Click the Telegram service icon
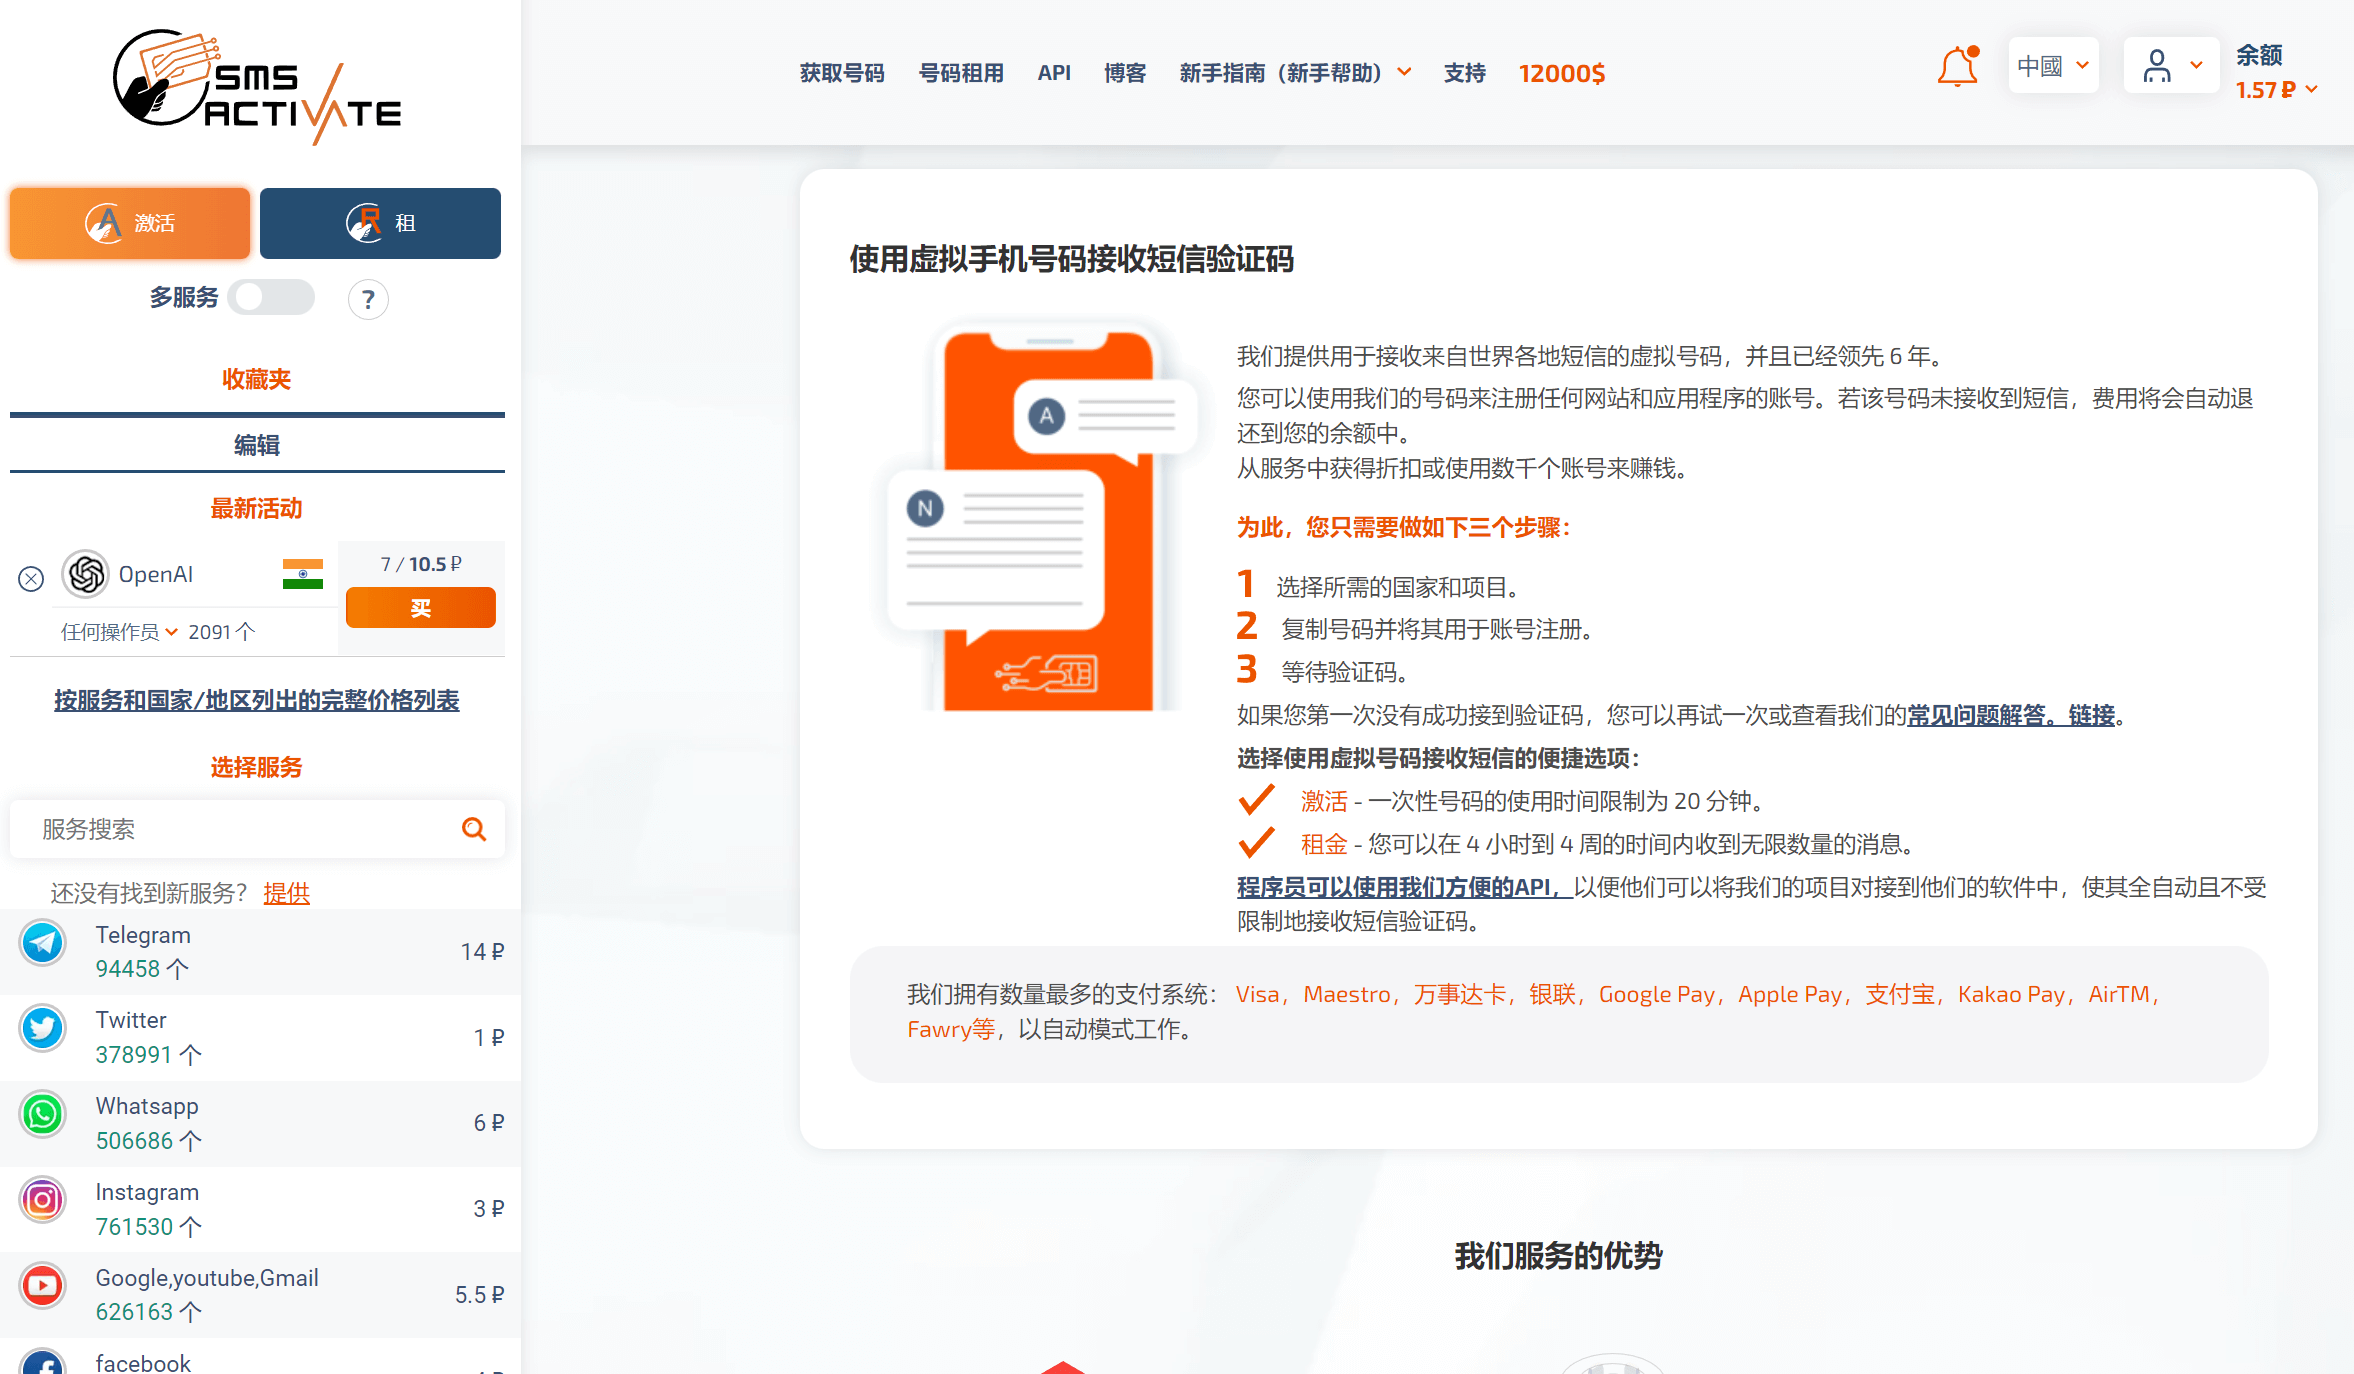Image resolution: width=2354 pixels, height=1374 pixels. tap(43, 943)
